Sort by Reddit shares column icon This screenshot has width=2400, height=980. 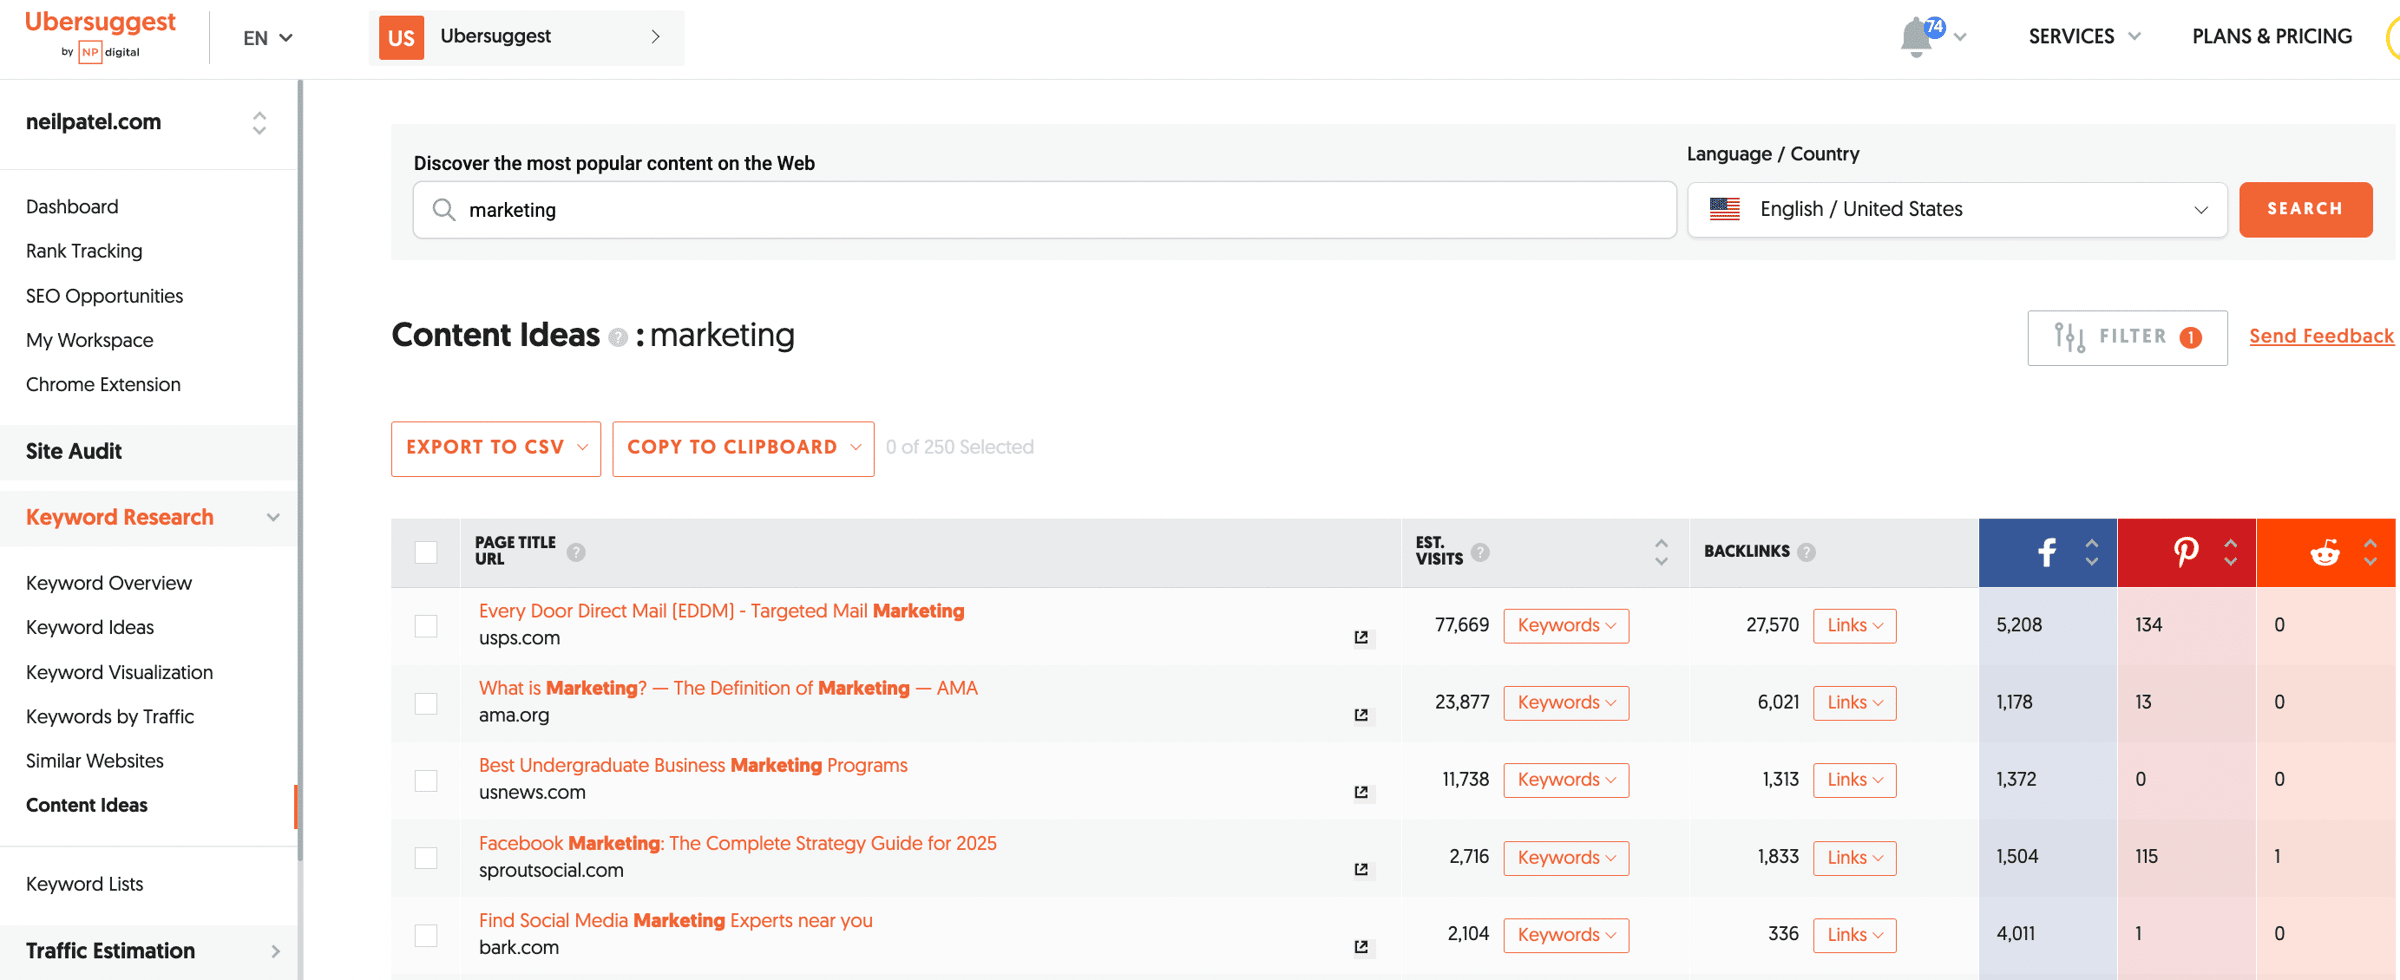tap(2369, 552)
